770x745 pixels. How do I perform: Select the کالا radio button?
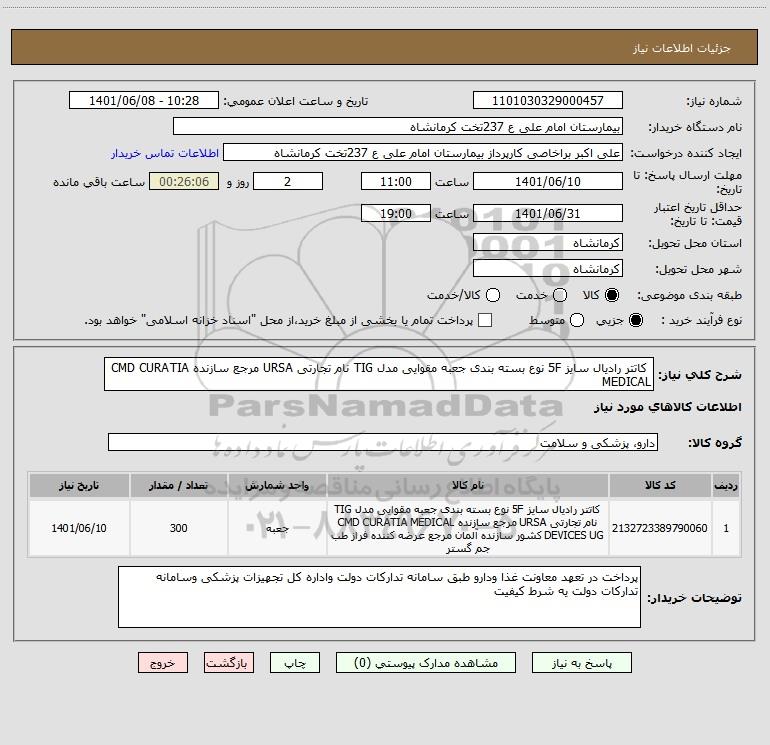point(612,295)
